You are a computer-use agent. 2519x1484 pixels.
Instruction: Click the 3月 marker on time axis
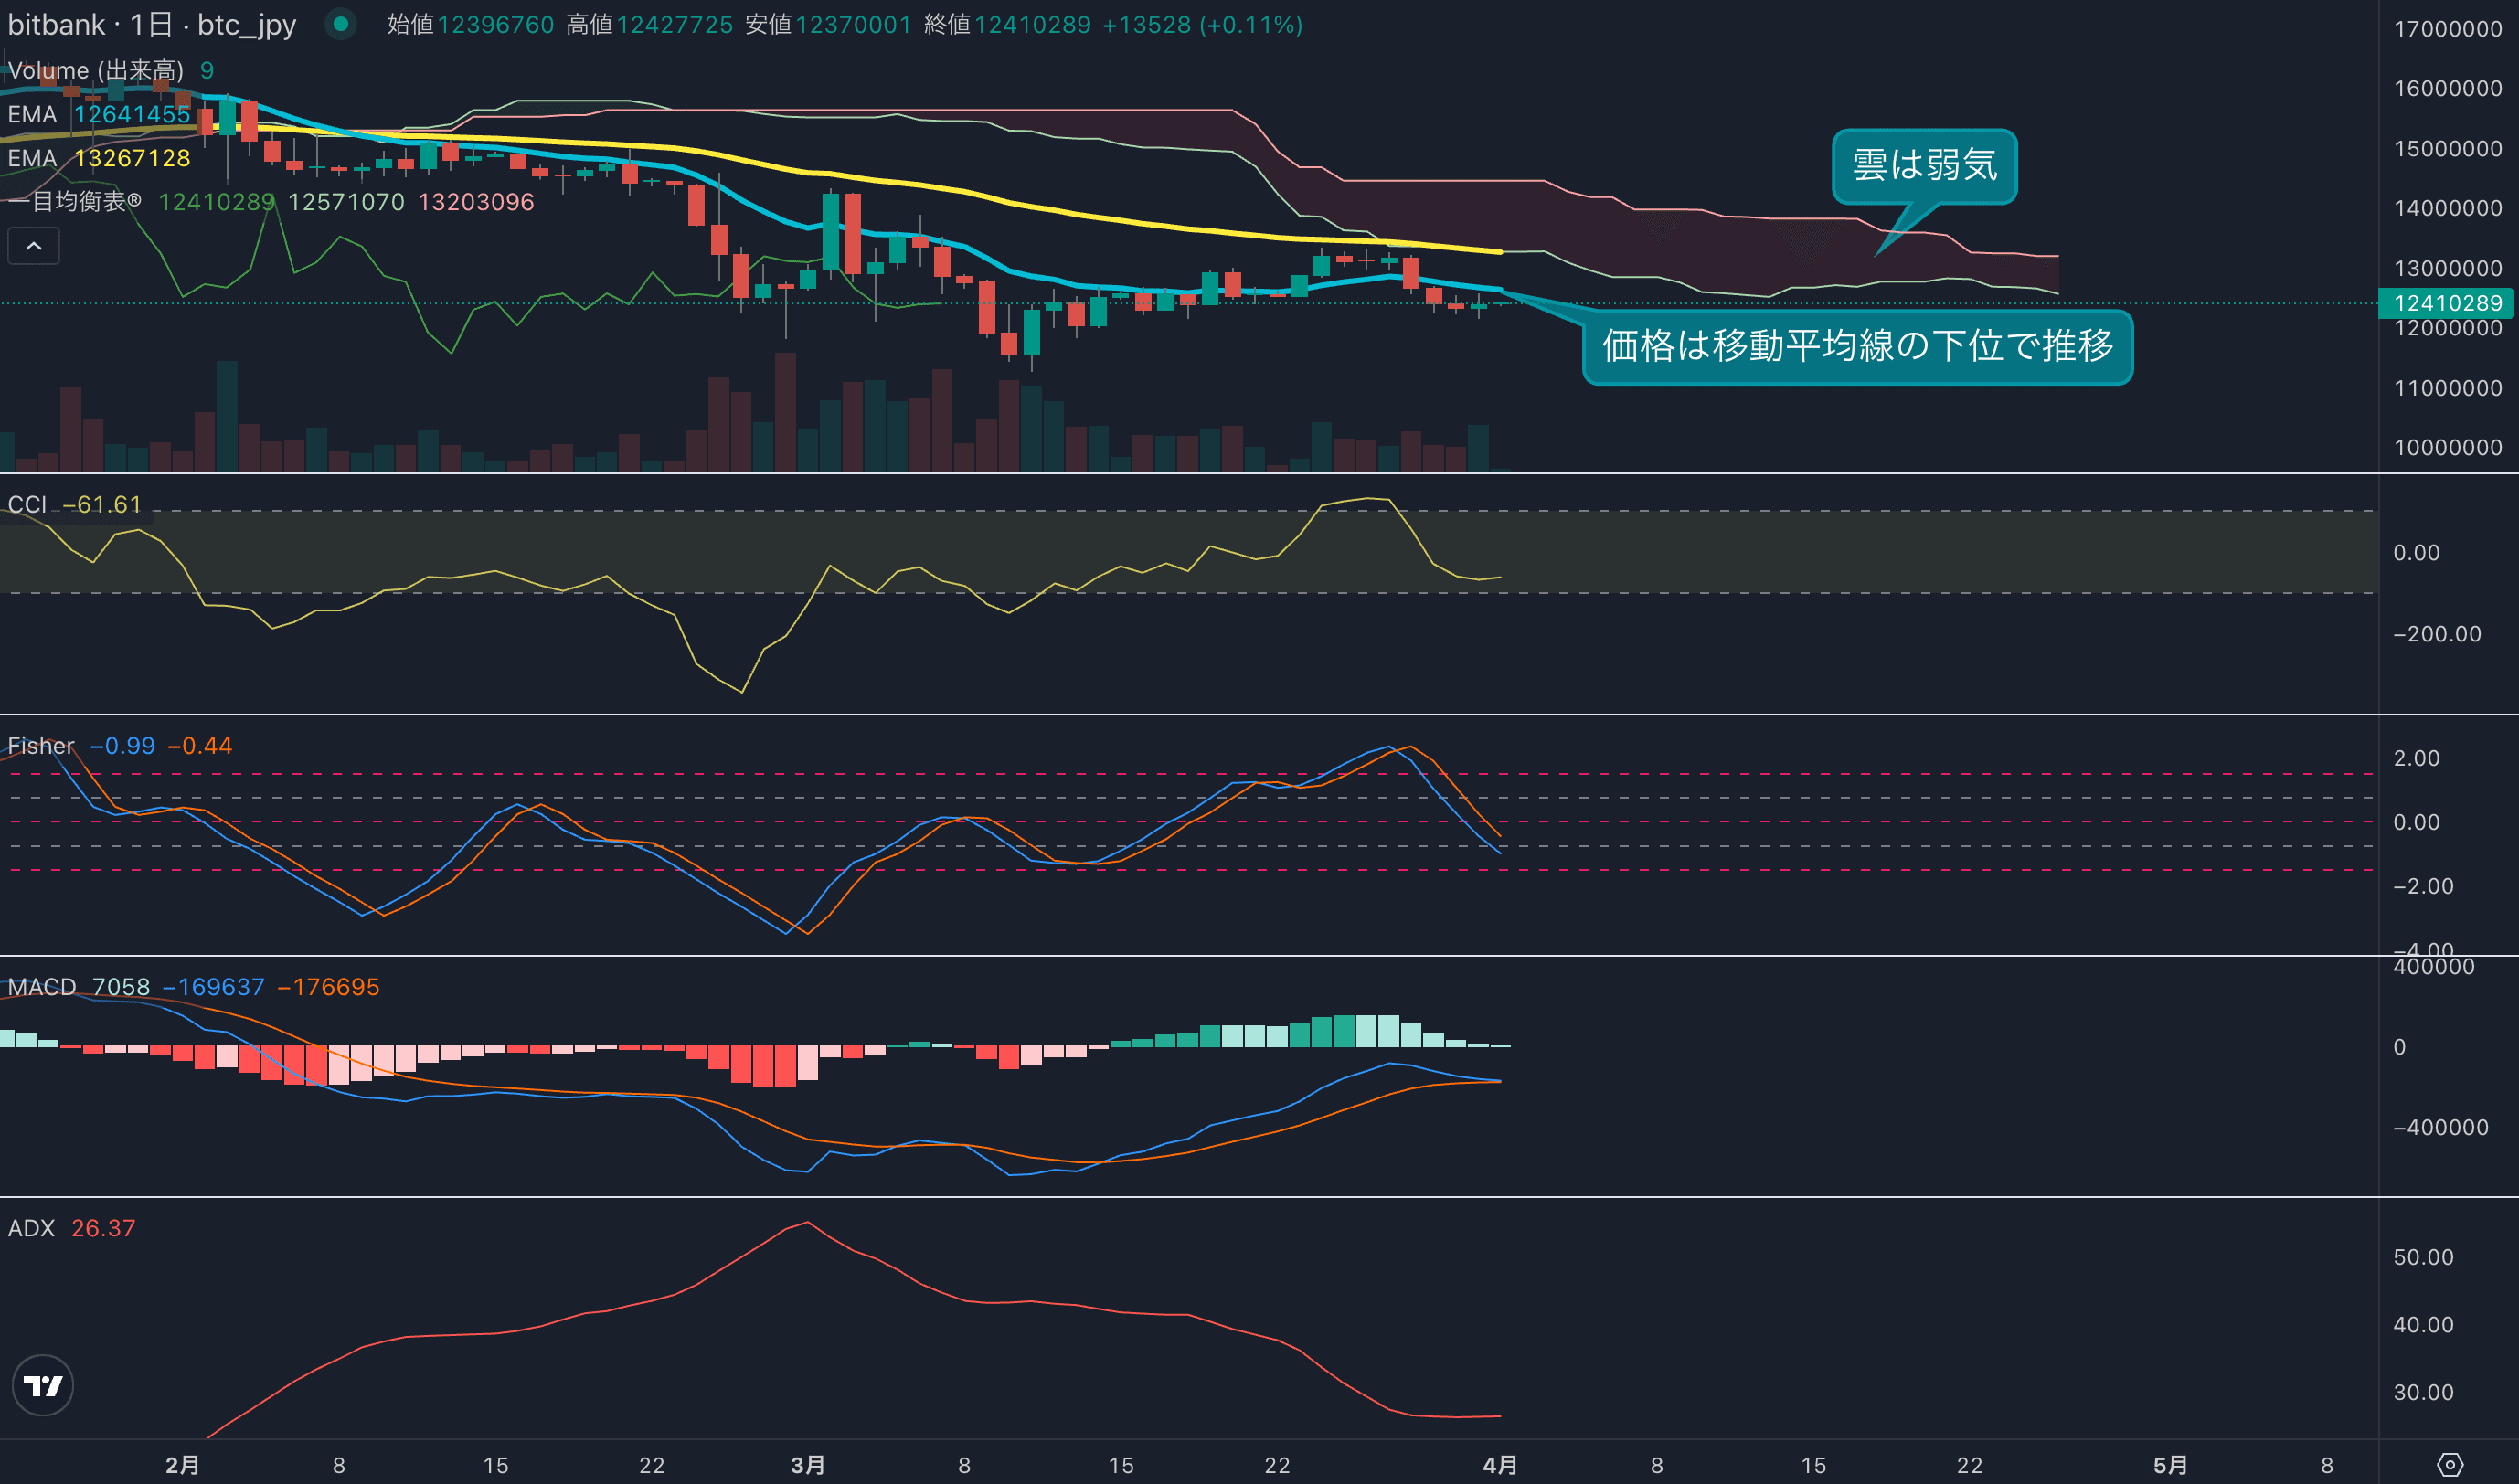click(807, 1465)
